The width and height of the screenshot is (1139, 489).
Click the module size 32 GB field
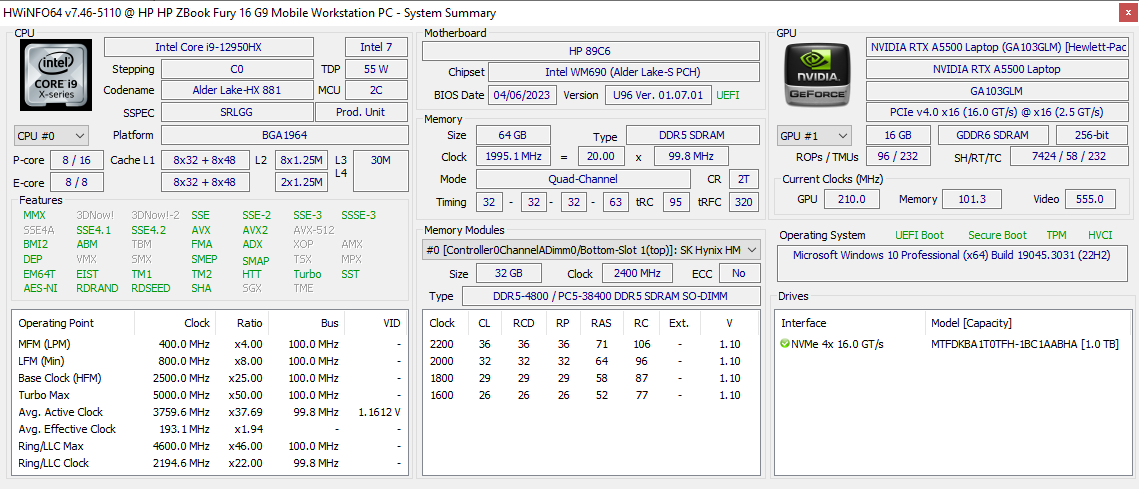[x=509, y=273]
